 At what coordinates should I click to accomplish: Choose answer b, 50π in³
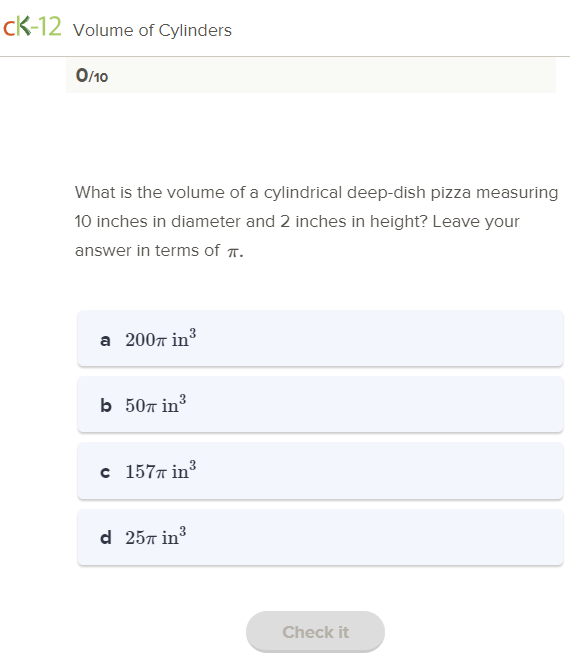[x=320, y=404]
